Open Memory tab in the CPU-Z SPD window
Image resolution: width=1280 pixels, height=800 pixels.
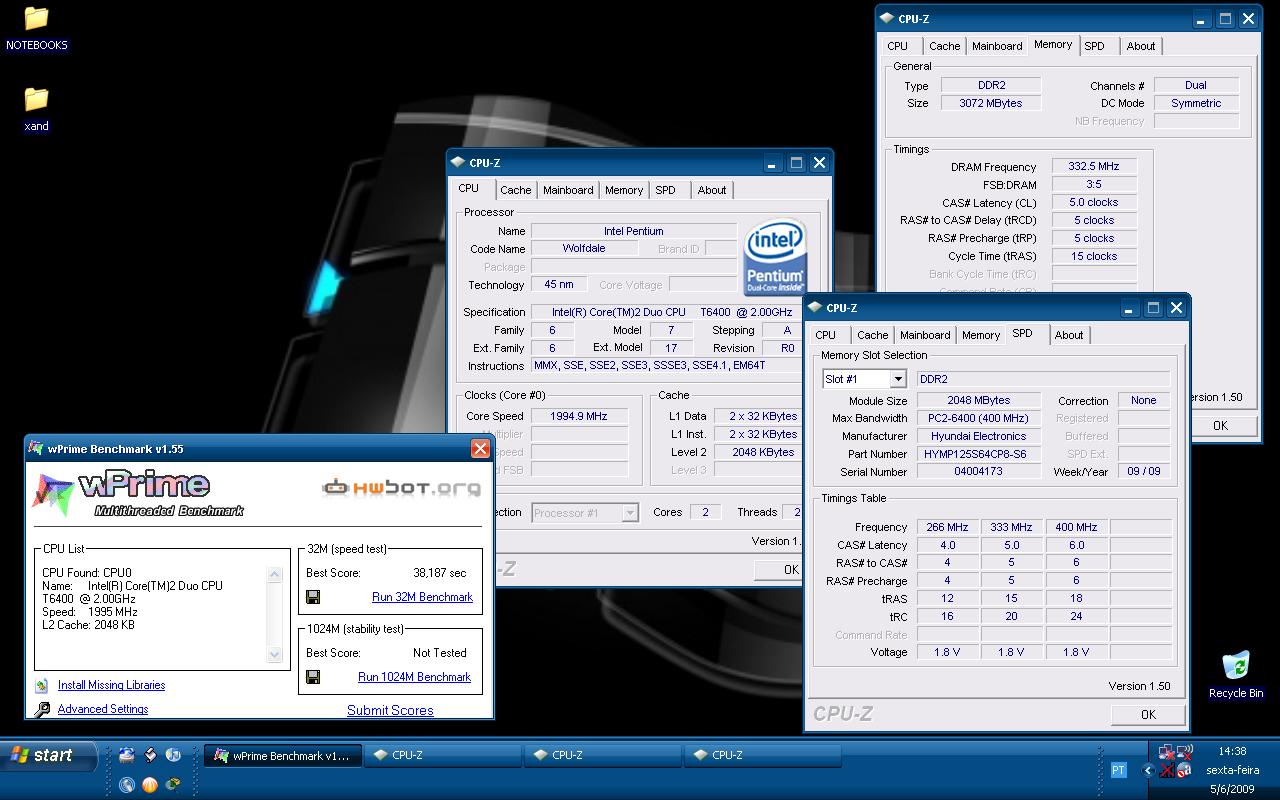point(981,335)
